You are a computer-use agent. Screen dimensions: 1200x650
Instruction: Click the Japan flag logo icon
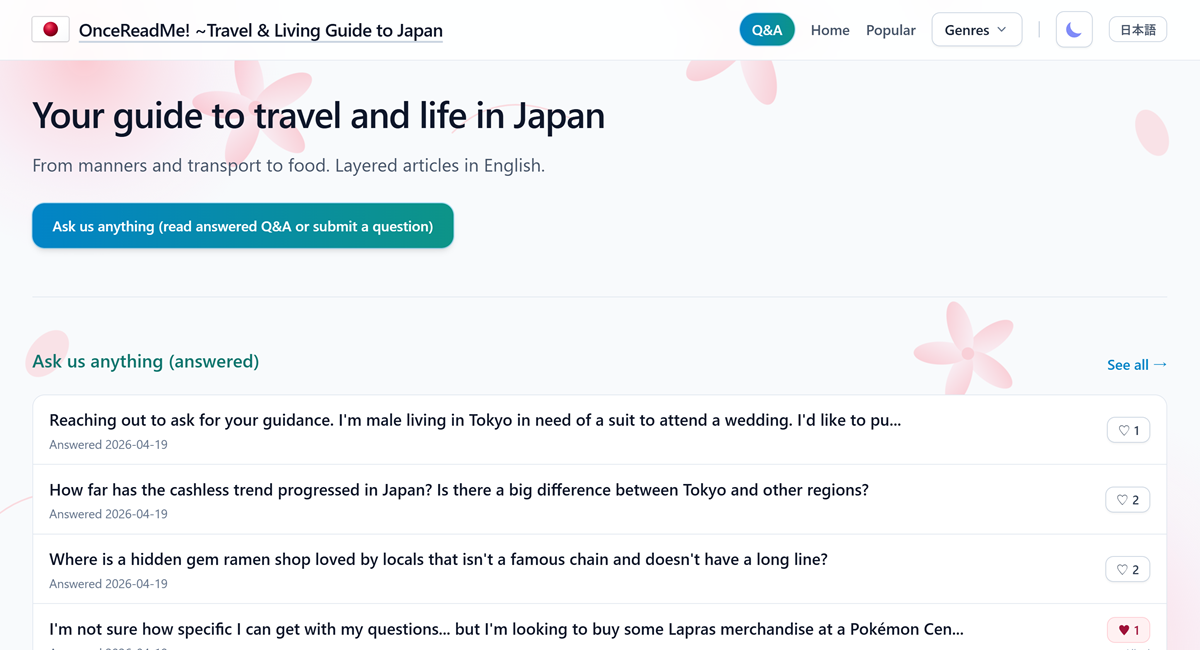pyautogui.click(x=50, y=30)
